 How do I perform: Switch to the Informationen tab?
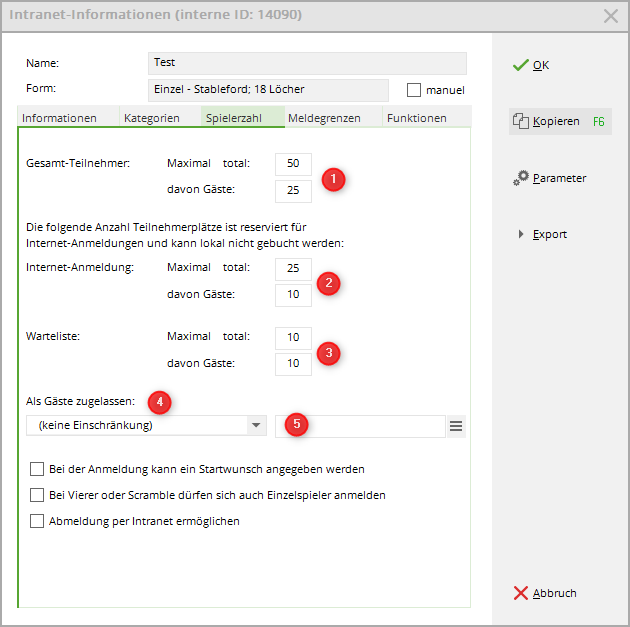[x=60, y=118]
